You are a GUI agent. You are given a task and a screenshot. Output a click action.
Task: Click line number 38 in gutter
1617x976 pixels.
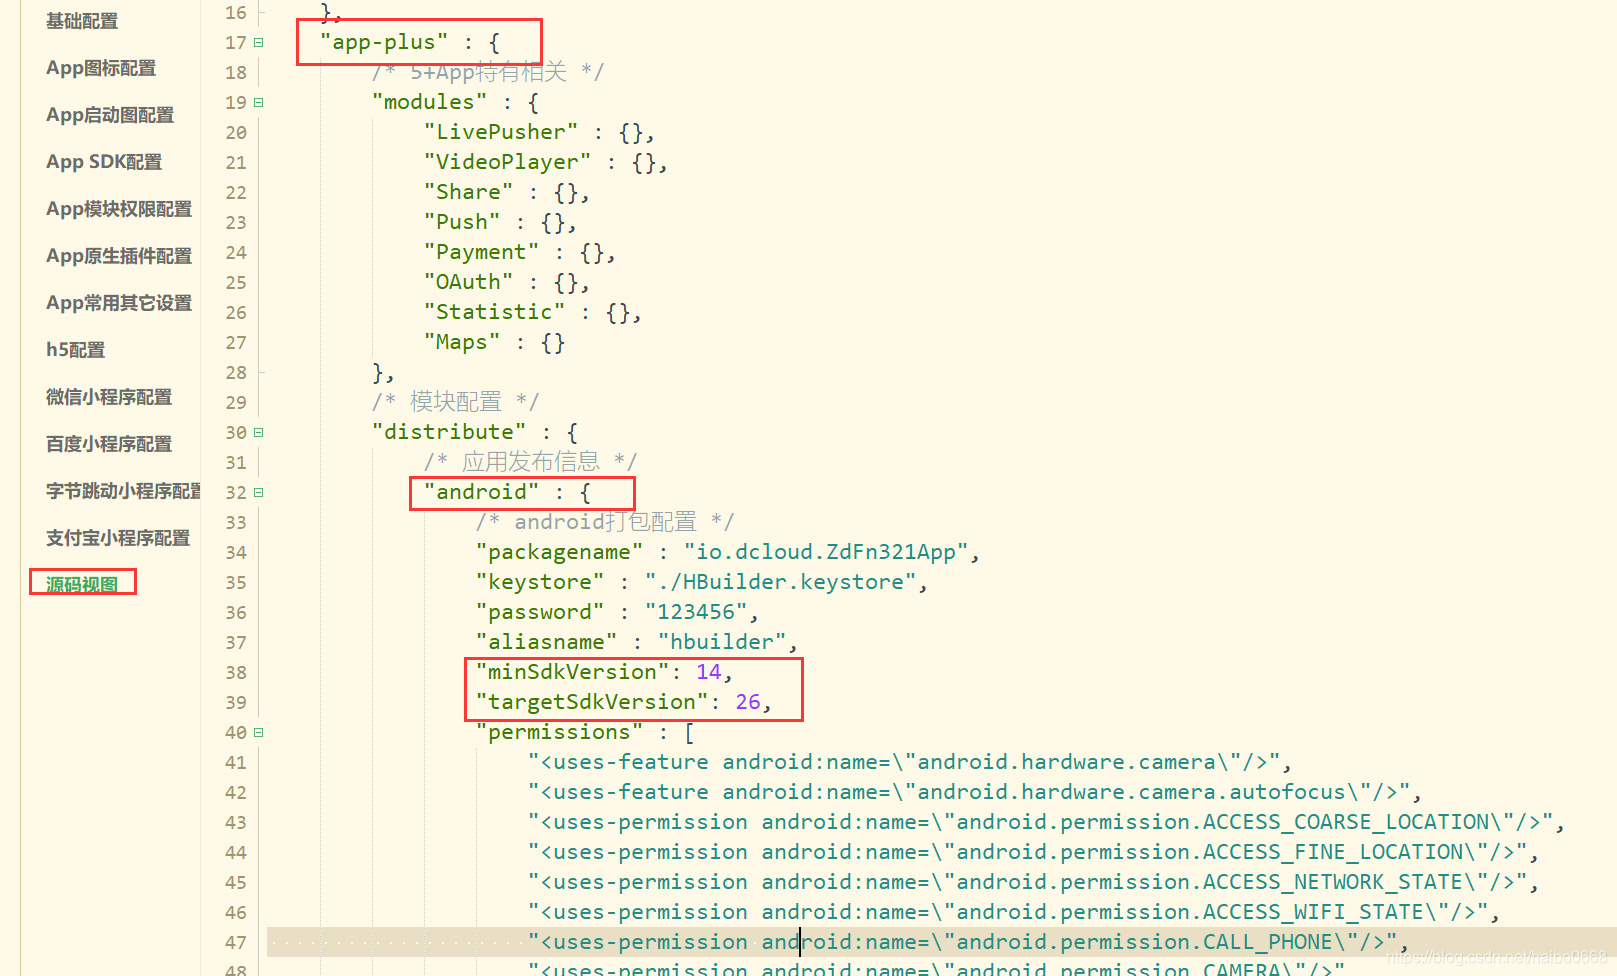(236, 673)
